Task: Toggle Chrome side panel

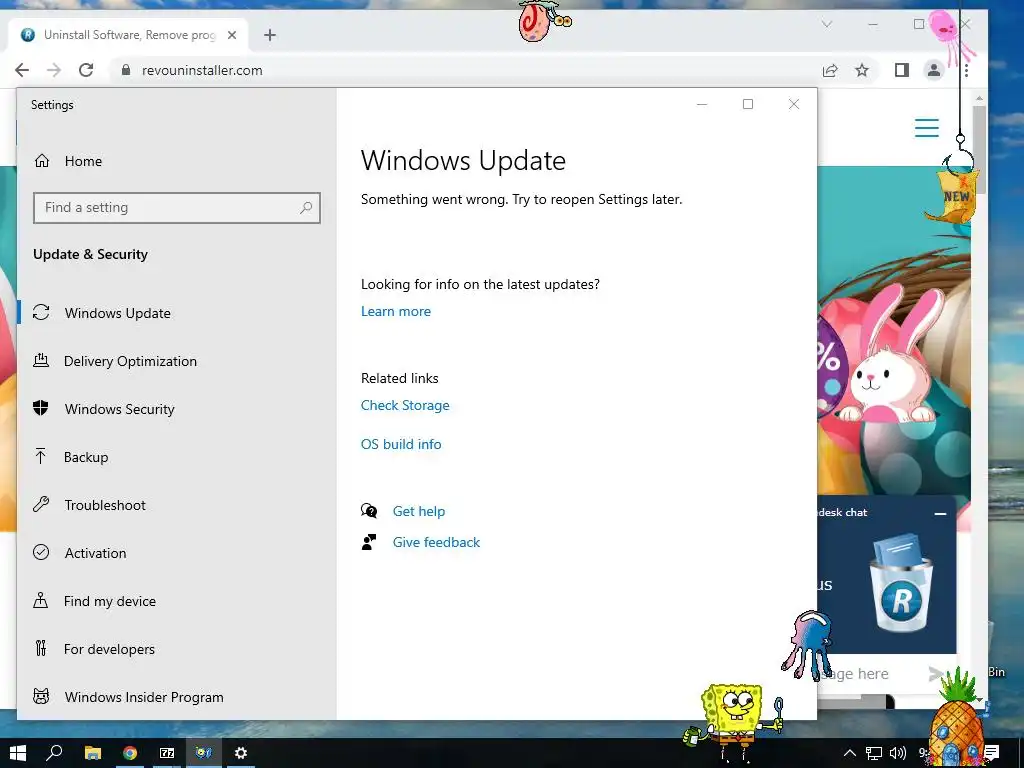Action: [902, 70]
